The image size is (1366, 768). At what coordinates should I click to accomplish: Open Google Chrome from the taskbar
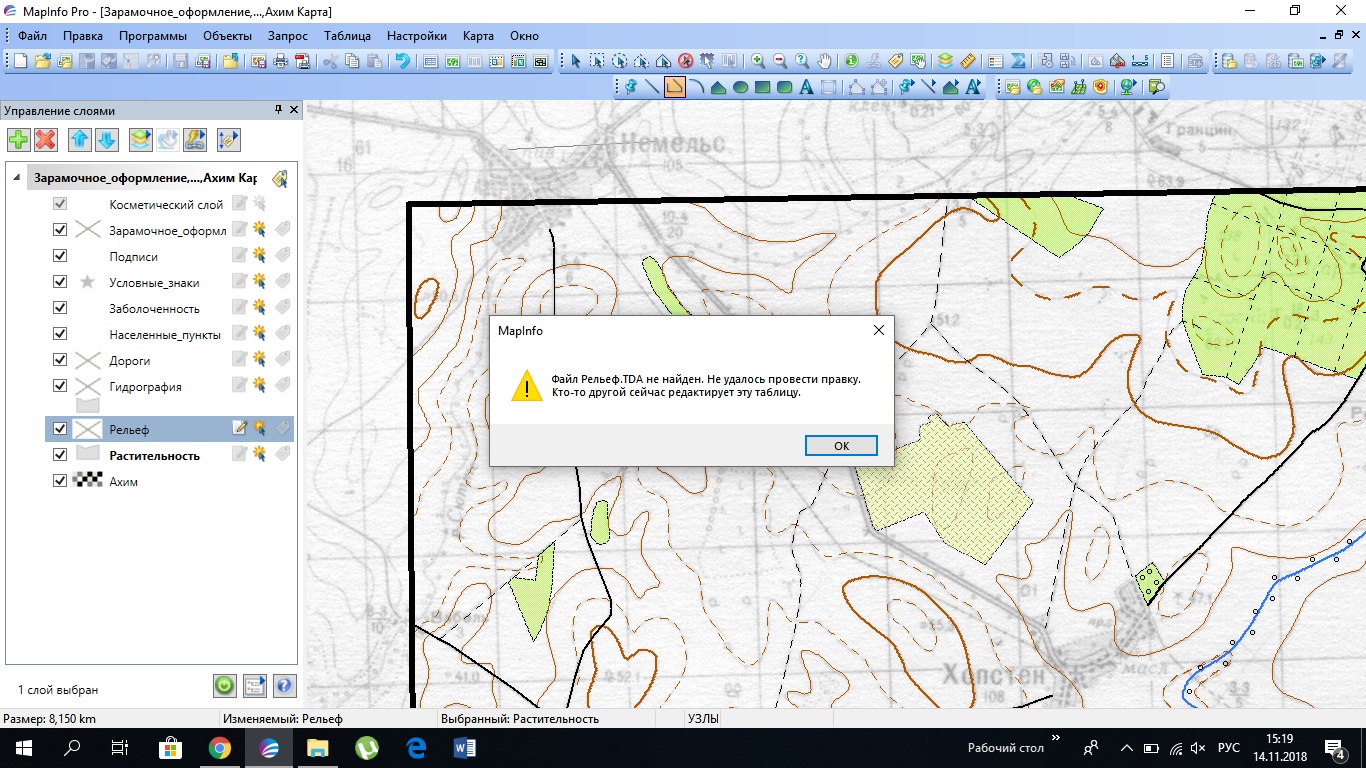pos(220,748)
